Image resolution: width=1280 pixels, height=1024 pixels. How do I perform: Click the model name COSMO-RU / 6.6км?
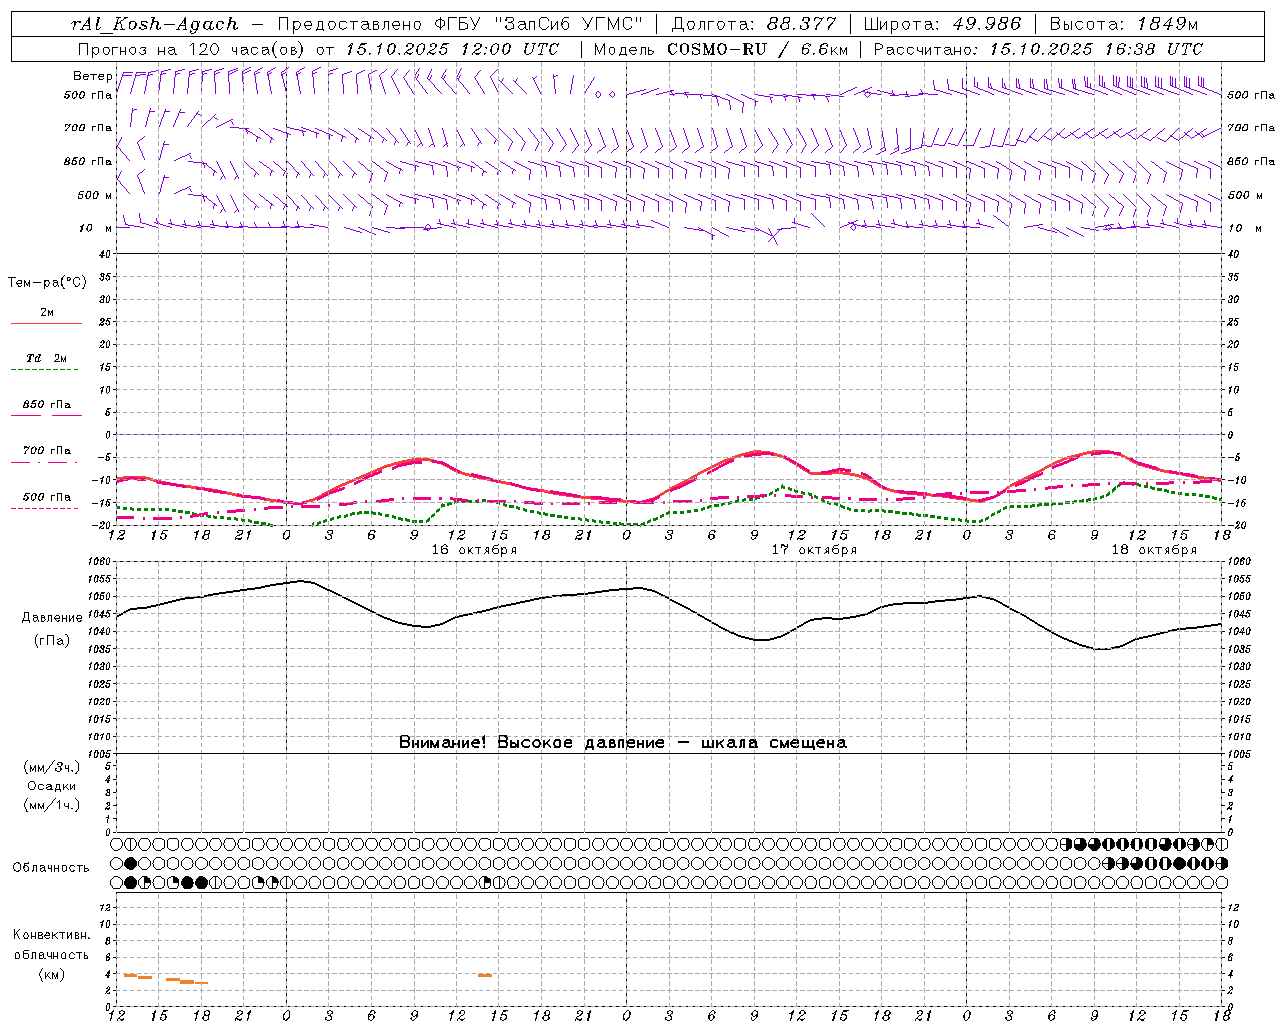click(x=757, y=49)
